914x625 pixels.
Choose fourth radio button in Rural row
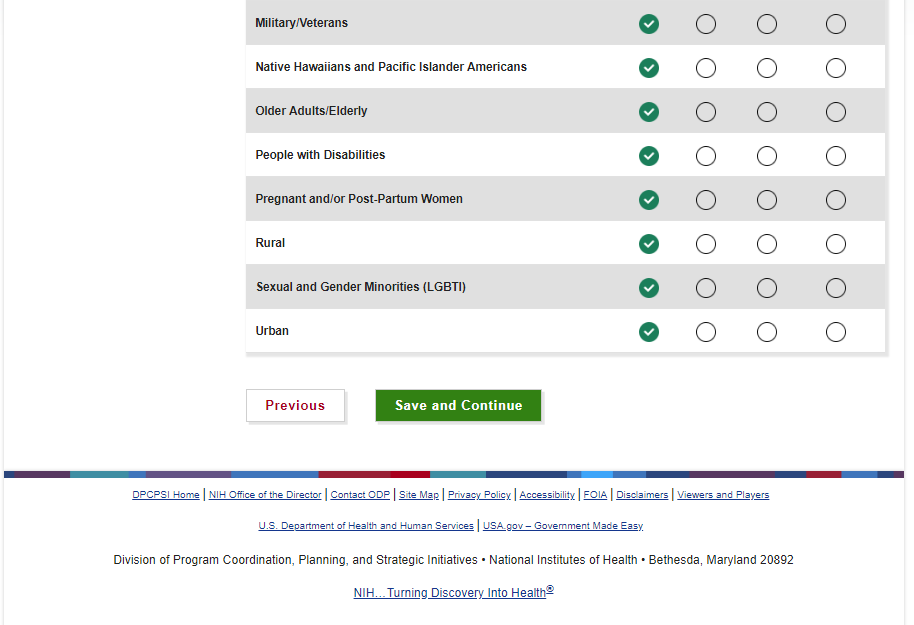[836, 244]
